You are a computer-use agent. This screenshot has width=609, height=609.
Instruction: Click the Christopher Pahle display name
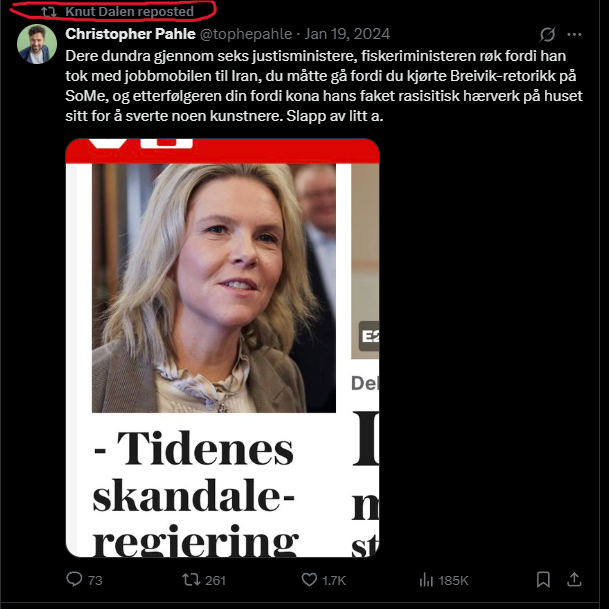click(x=130, y=34)
